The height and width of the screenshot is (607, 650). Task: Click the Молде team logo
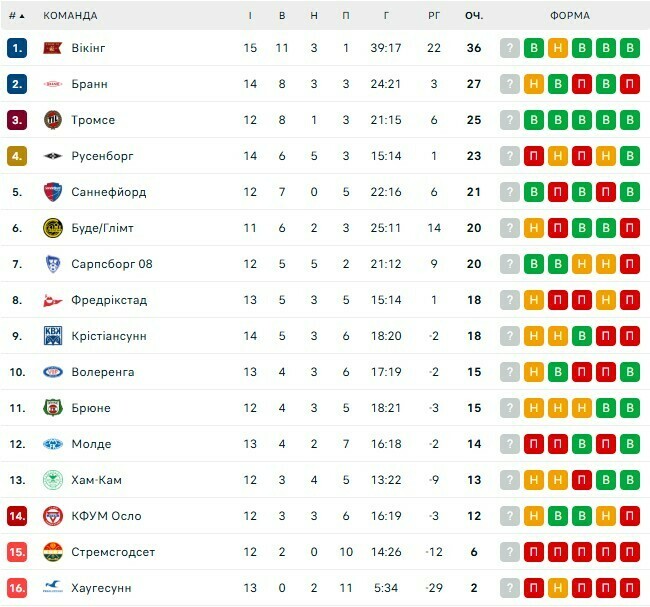click(x=53, y=444)
